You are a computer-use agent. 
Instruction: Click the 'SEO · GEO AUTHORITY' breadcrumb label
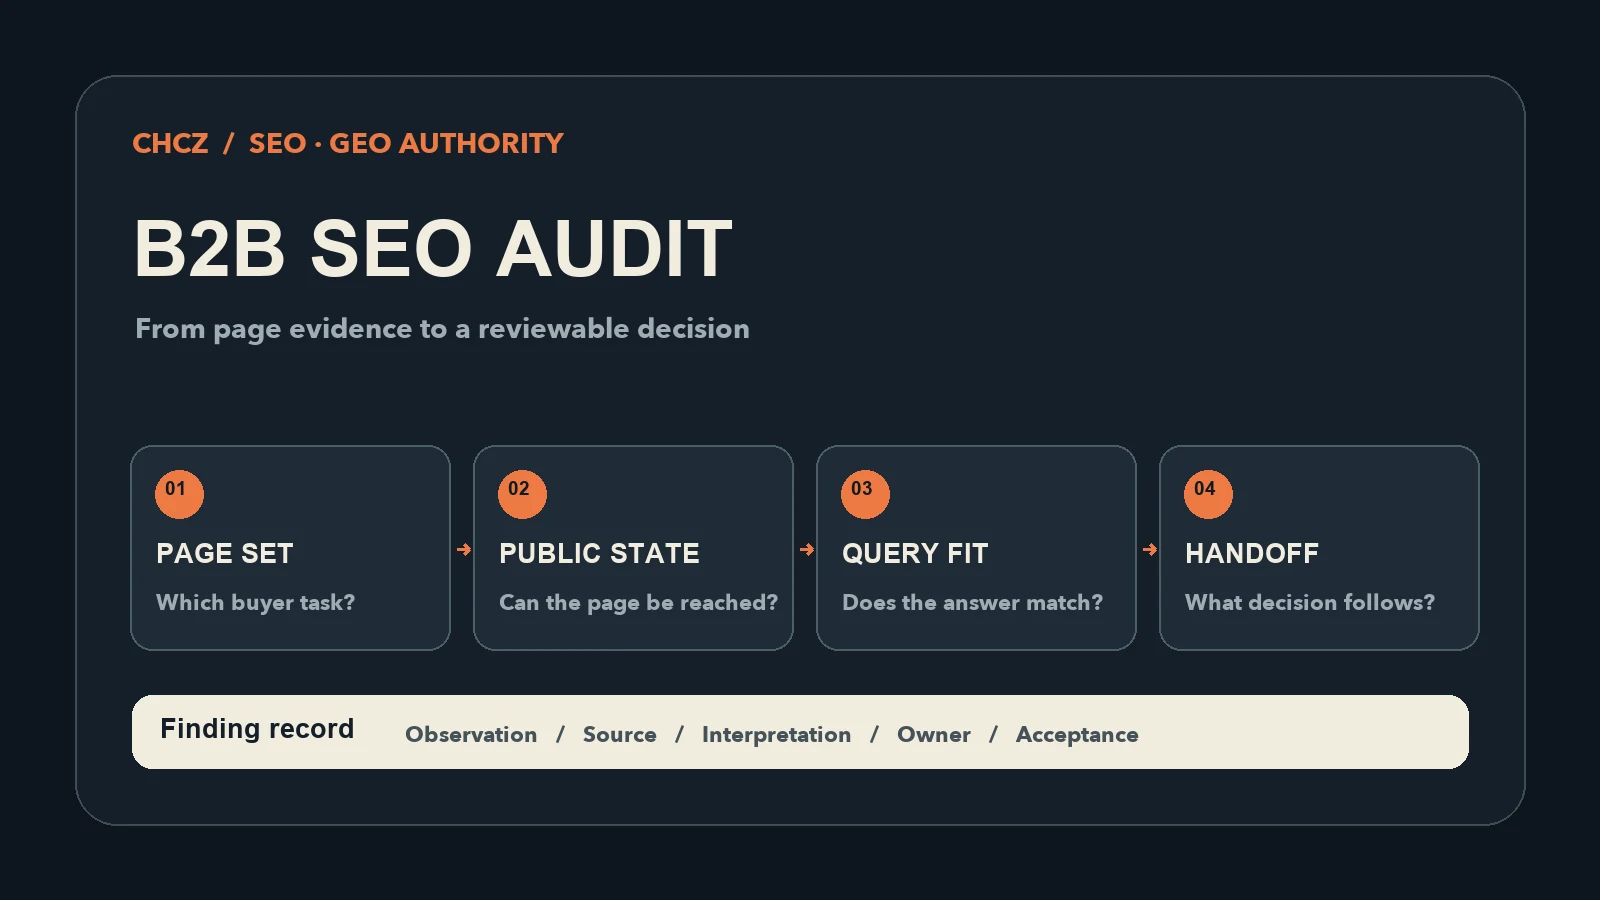coord(406,143)
